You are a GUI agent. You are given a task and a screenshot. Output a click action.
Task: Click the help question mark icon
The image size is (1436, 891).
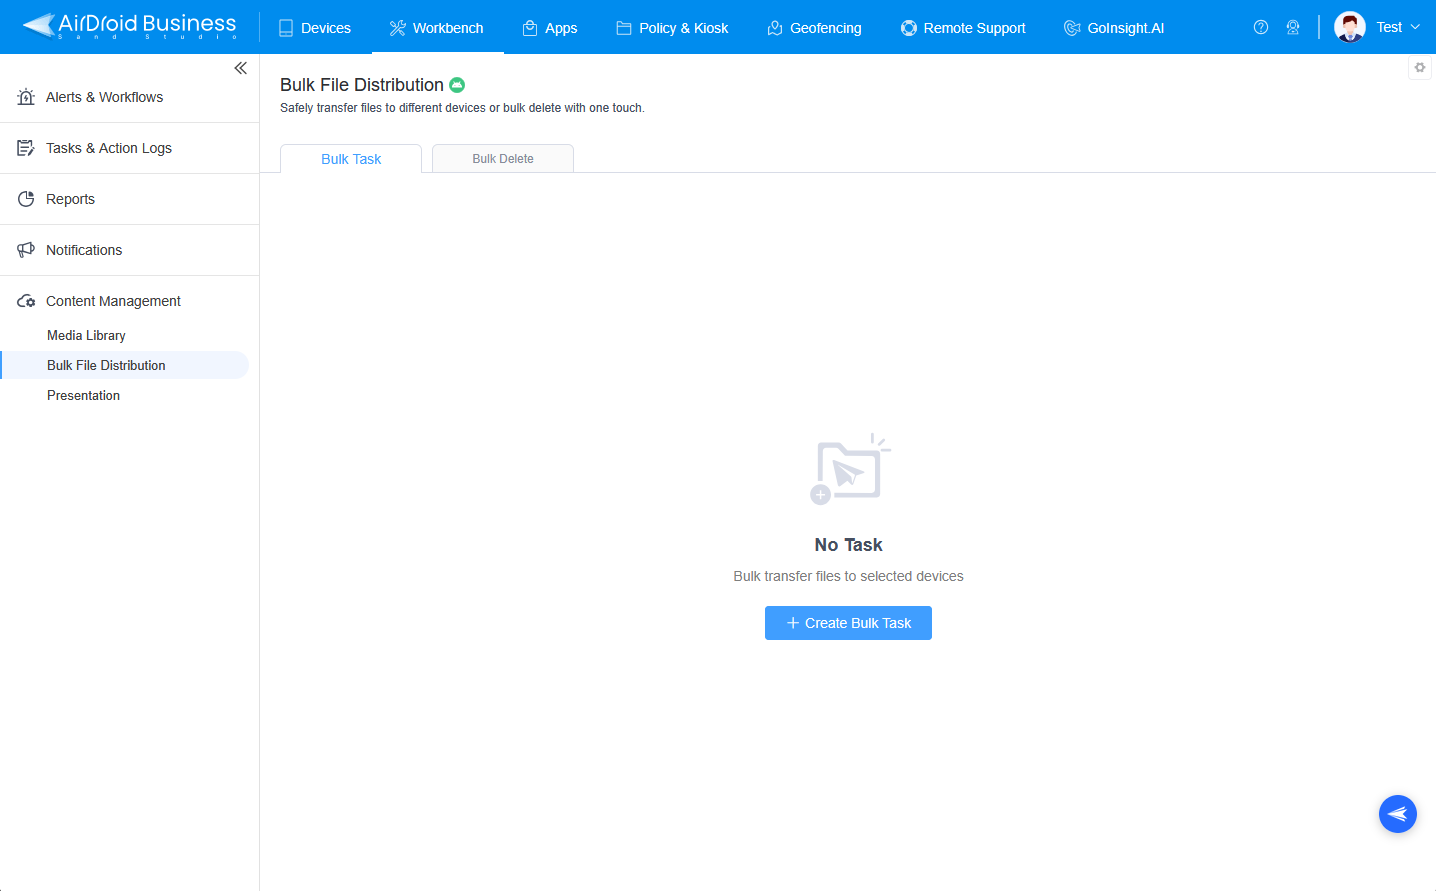point(1261,27)
